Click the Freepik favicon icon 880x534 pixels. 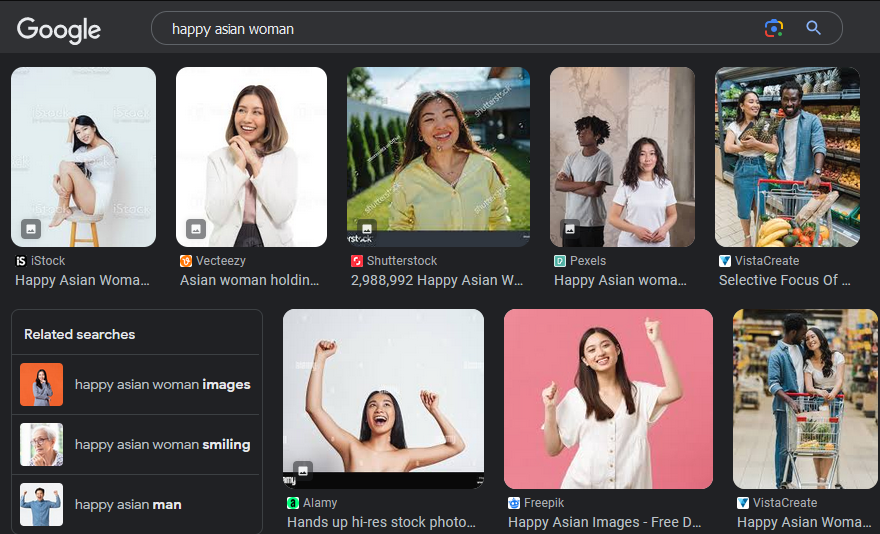coord(514,503)
